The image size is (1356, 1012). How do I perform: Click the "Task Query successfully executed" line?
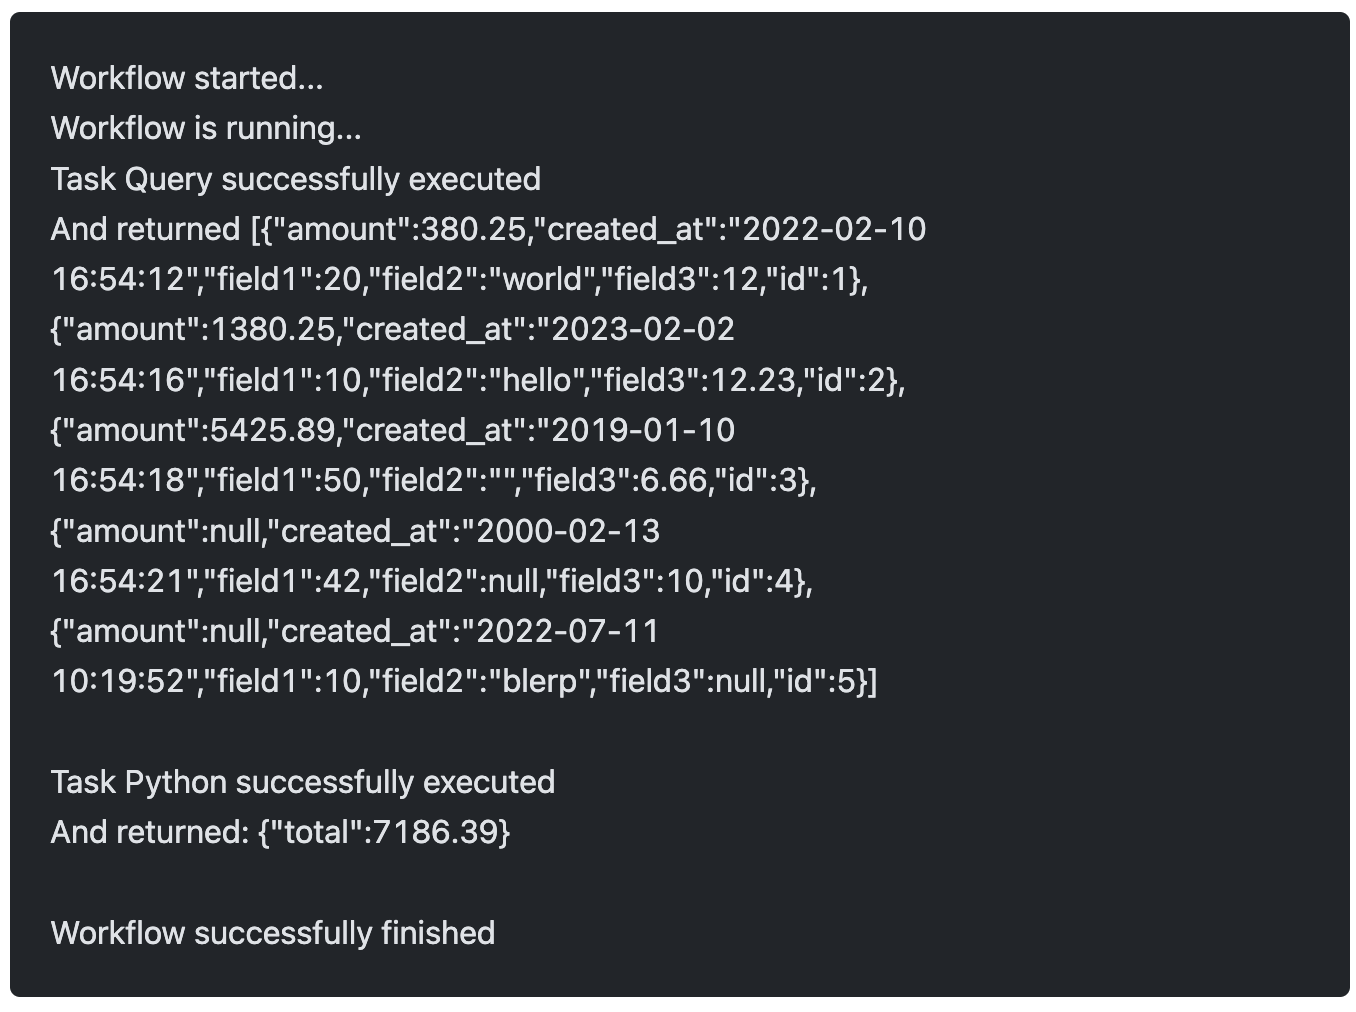pos(296,179)
